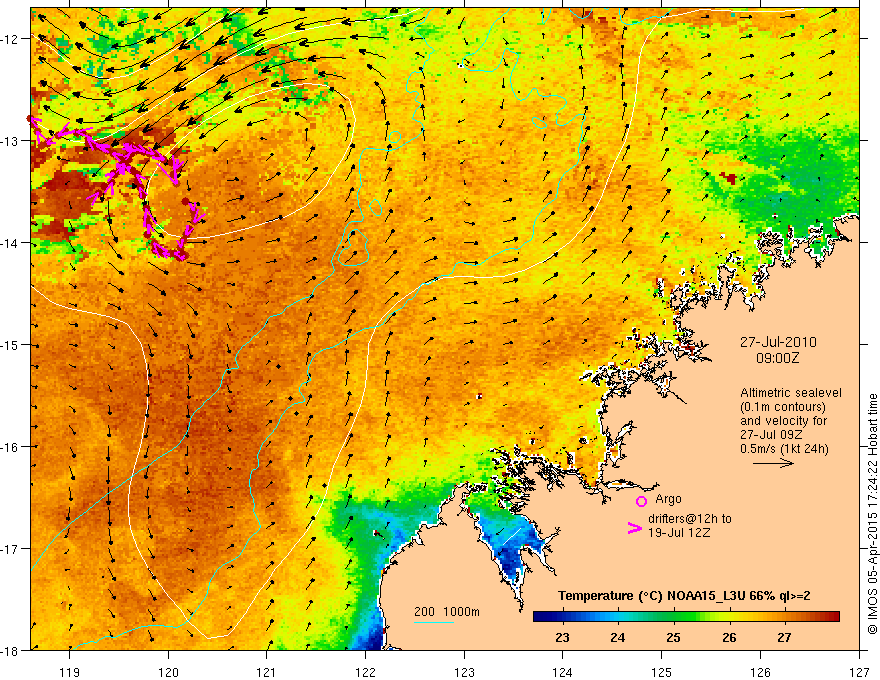Click the color bar tick label 25
Screen dimensions: 880x680
673,638
